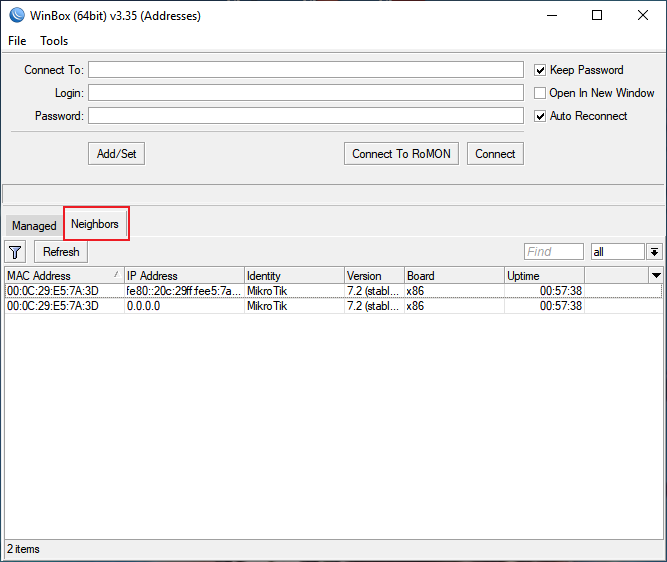Click the '2 items' status bar text

23,549
